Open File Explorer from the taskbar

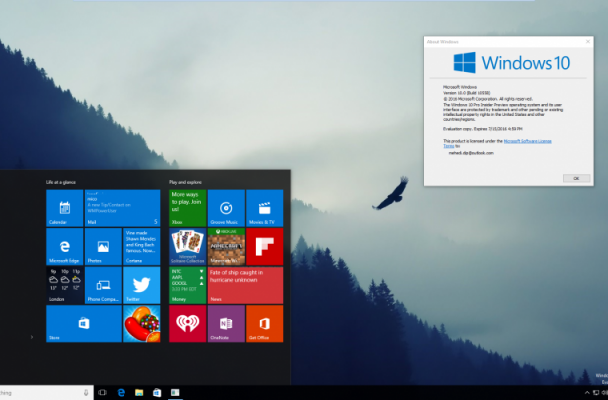[x=140, y=392]
